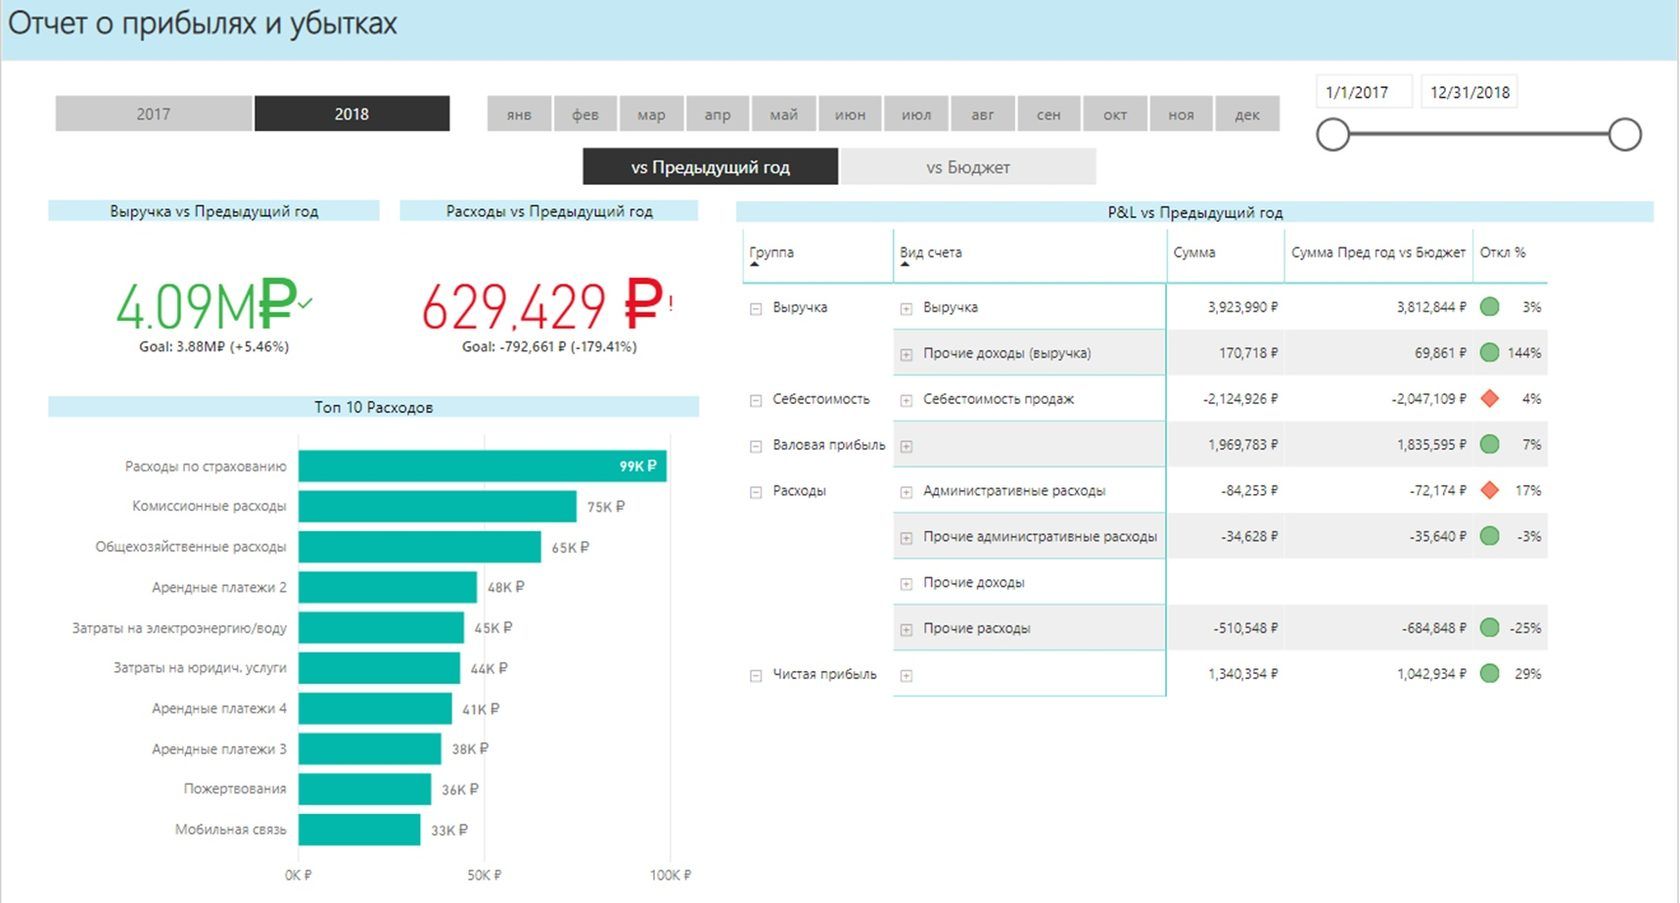
Task: Expand Прочие административные расходы row
Action: [906, 538]
